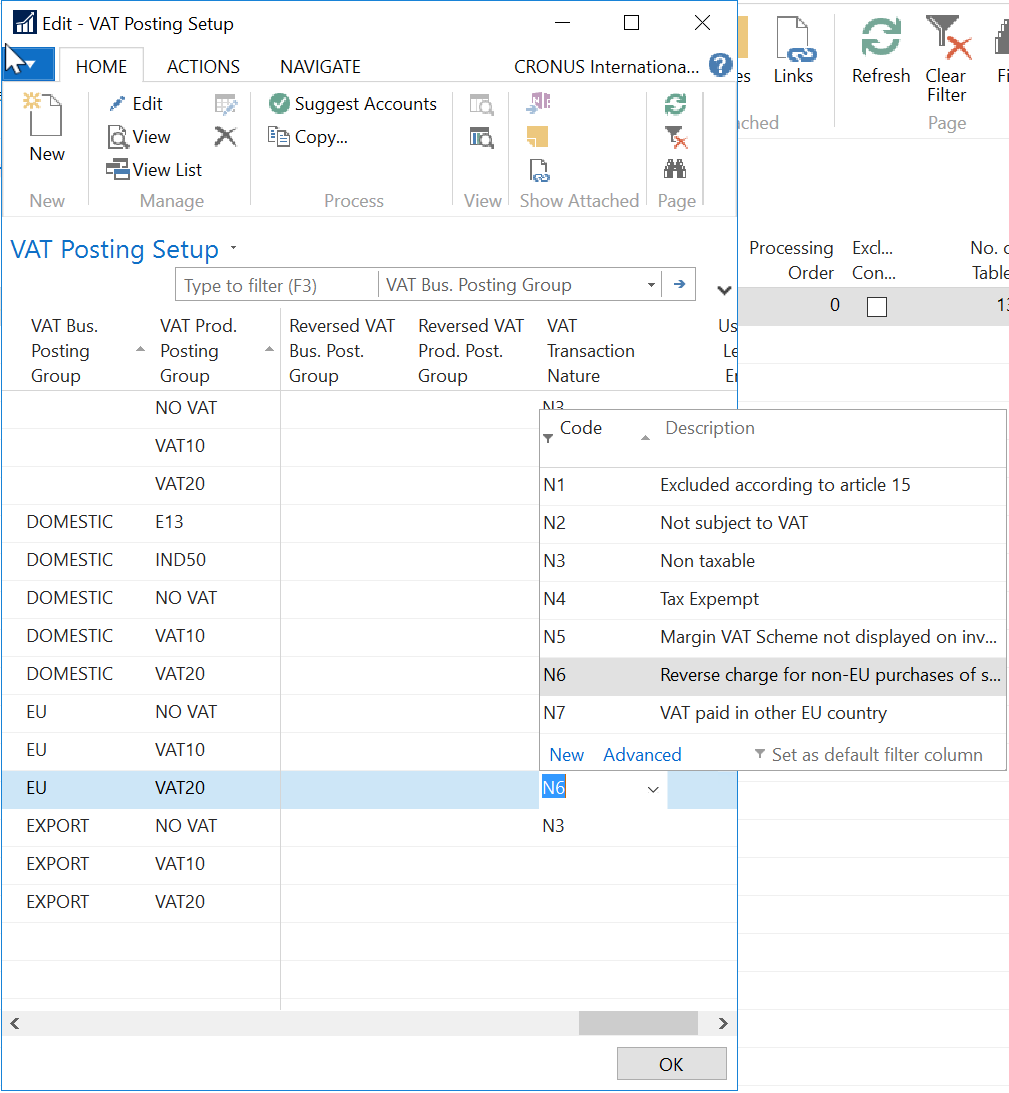Viewport: 1009px width, 1093px height.
Task: Click the blue filter apply arrow button
Action: click(679, 284)
